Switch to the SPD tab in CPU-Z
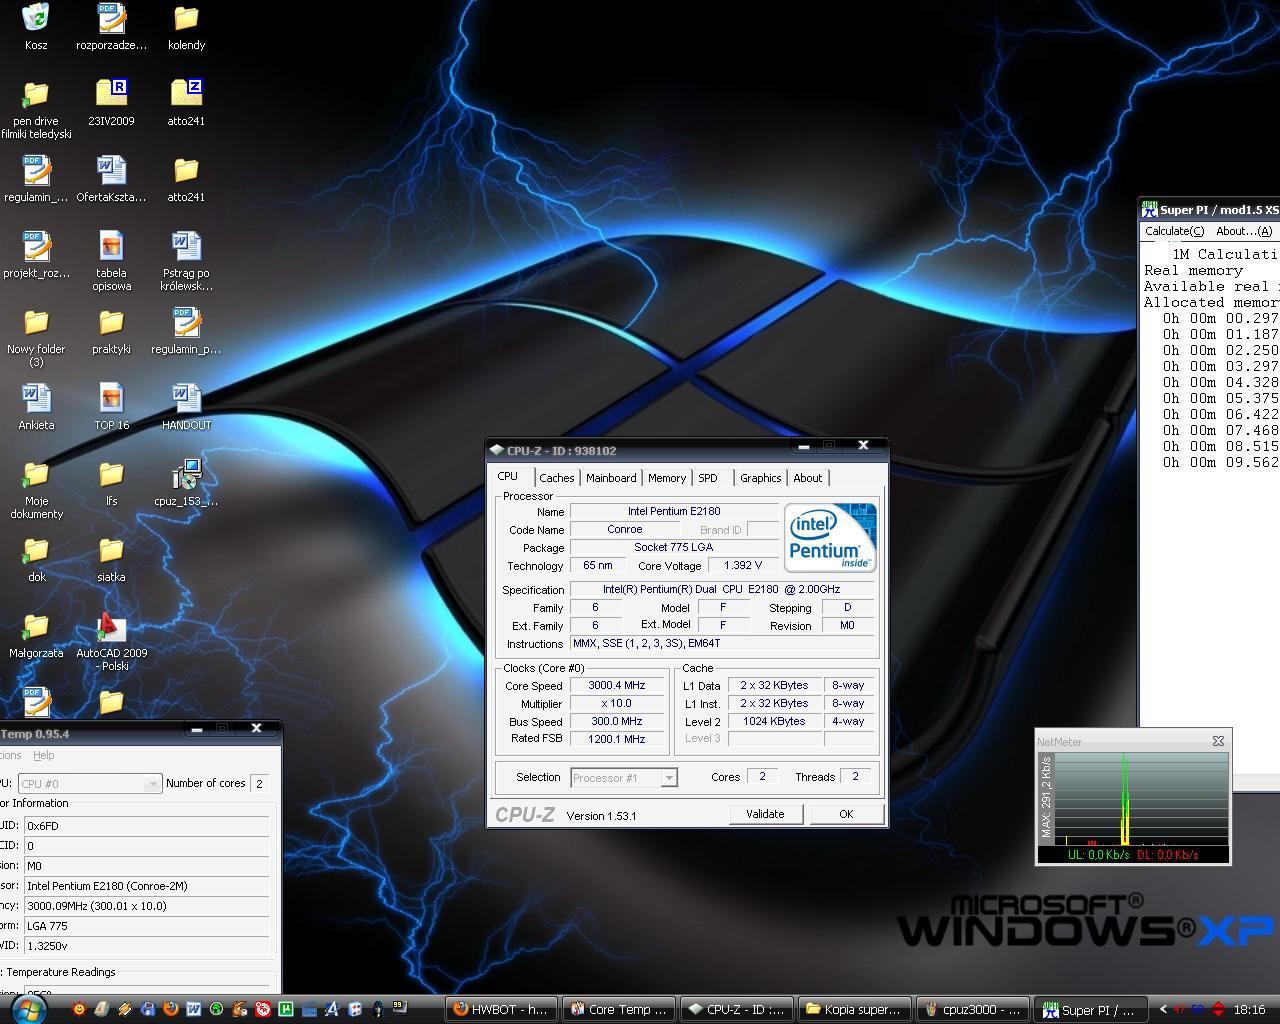Image resolution: width=1280 pixels, height=1024 pixels. pyautogui.click(x=708, y=478)
